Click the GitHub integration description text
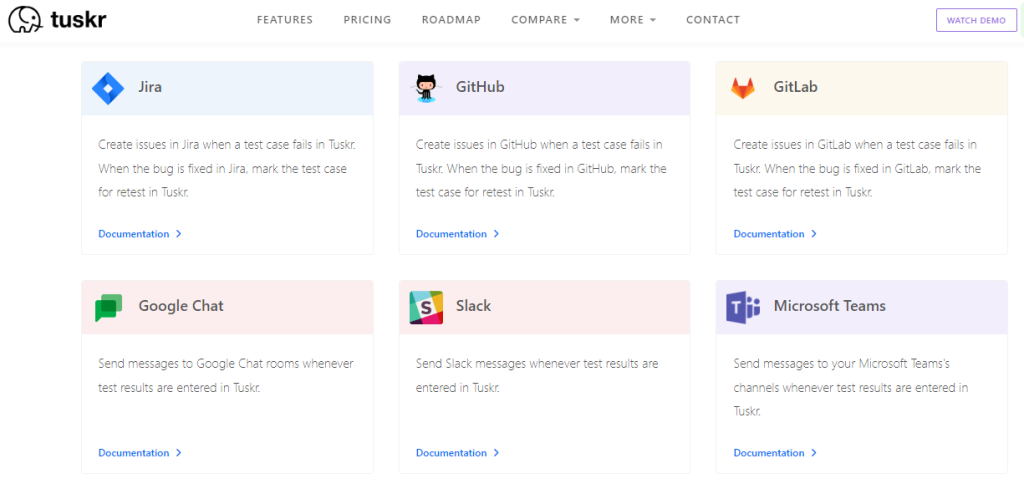 coord(541,169)
